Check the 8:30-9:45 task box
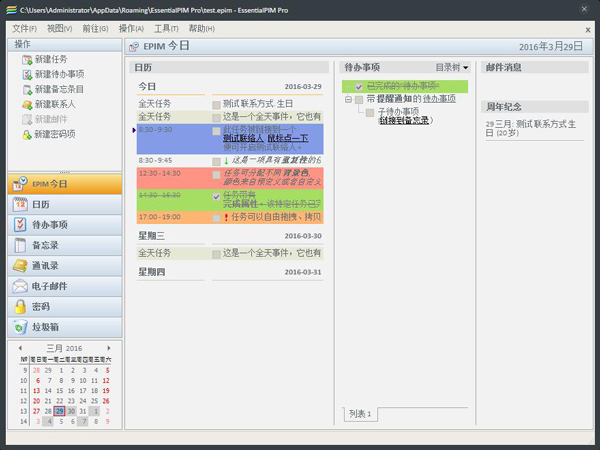This screenshot has width=600, height=450. click(216, 161)
